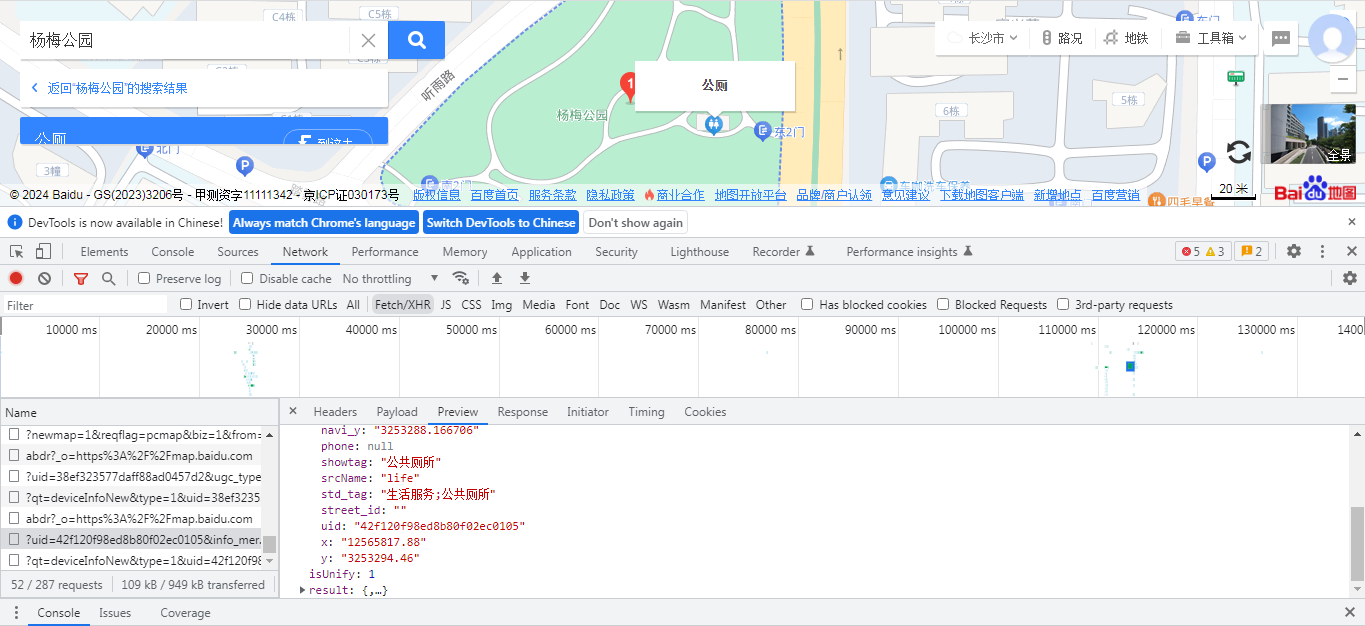Click the 2 issues badge

[x=1251, y=252]
